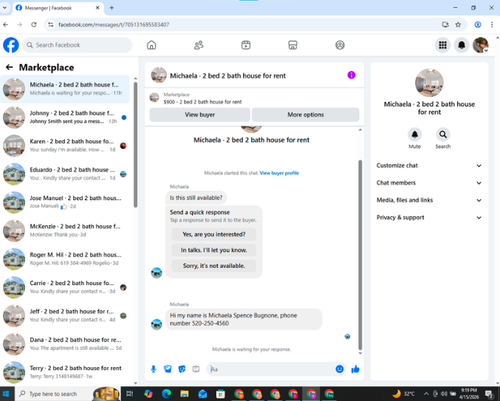Switch to the Messenger | Facebook tab
This screenshot has width=500, height=401.
[x=58, y=8]
